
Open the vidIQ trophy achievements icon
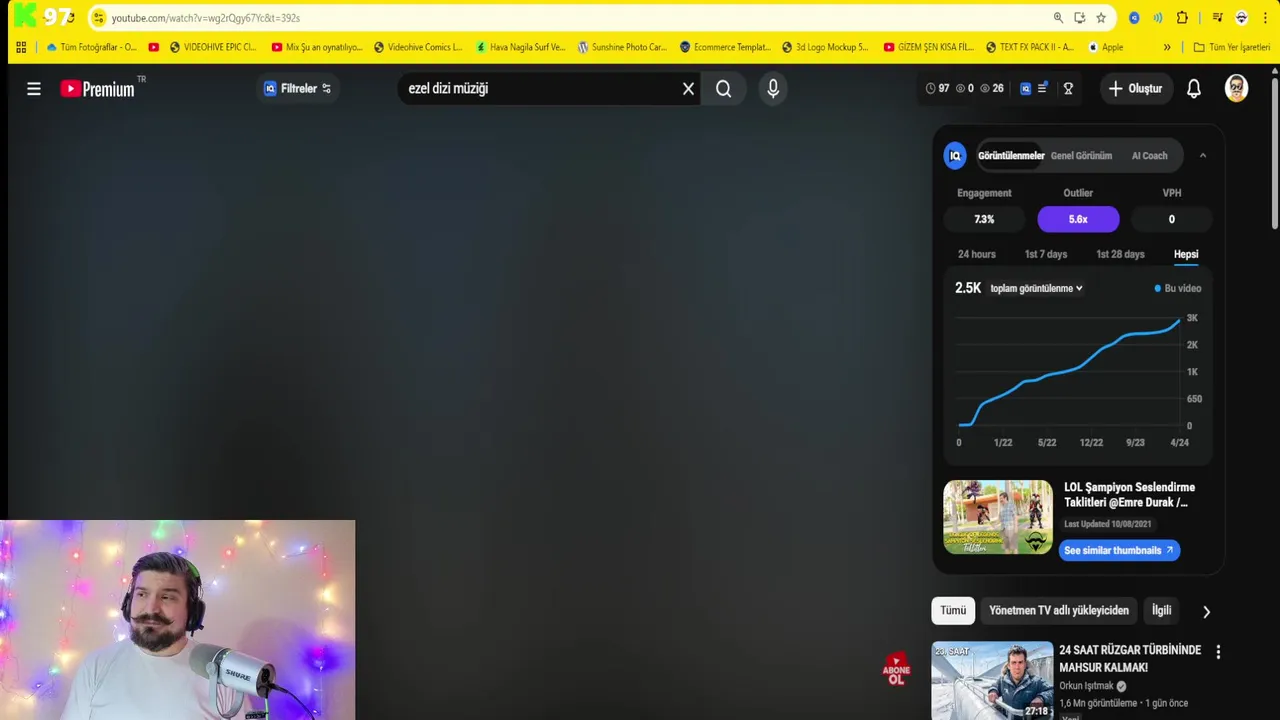tap(1068, 88)
